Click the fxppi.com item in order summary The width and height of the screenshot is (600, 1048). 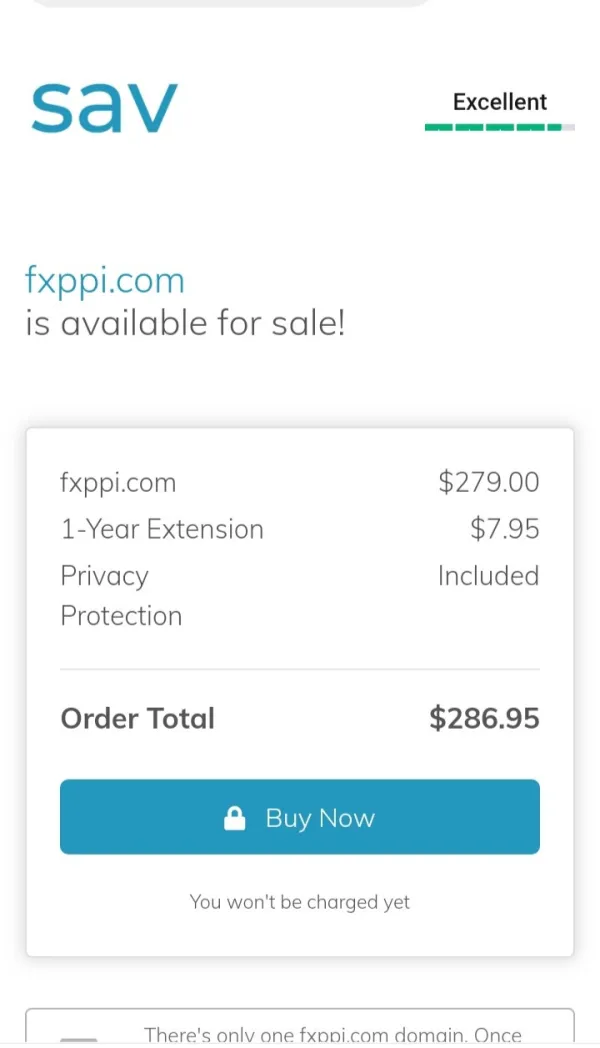pyautogui.click(x=118, y=482)
